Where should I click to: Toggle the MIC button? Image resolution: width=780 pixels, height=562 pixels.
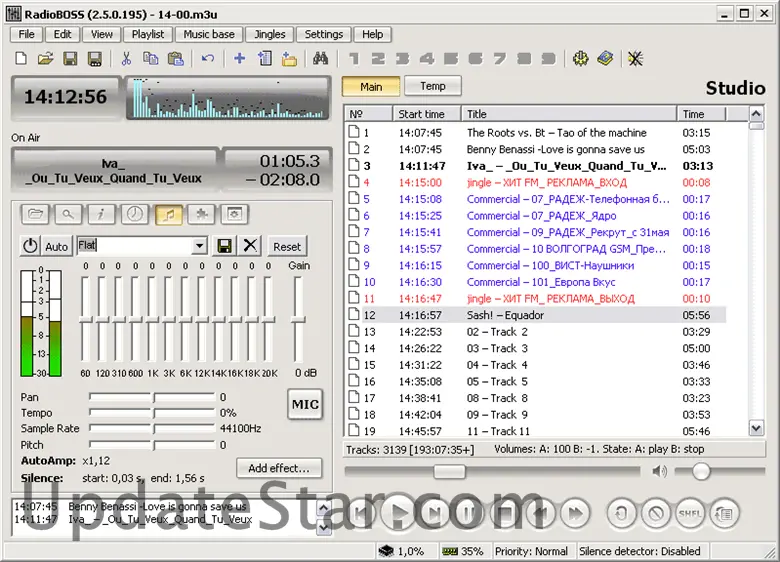coord(304,404)
